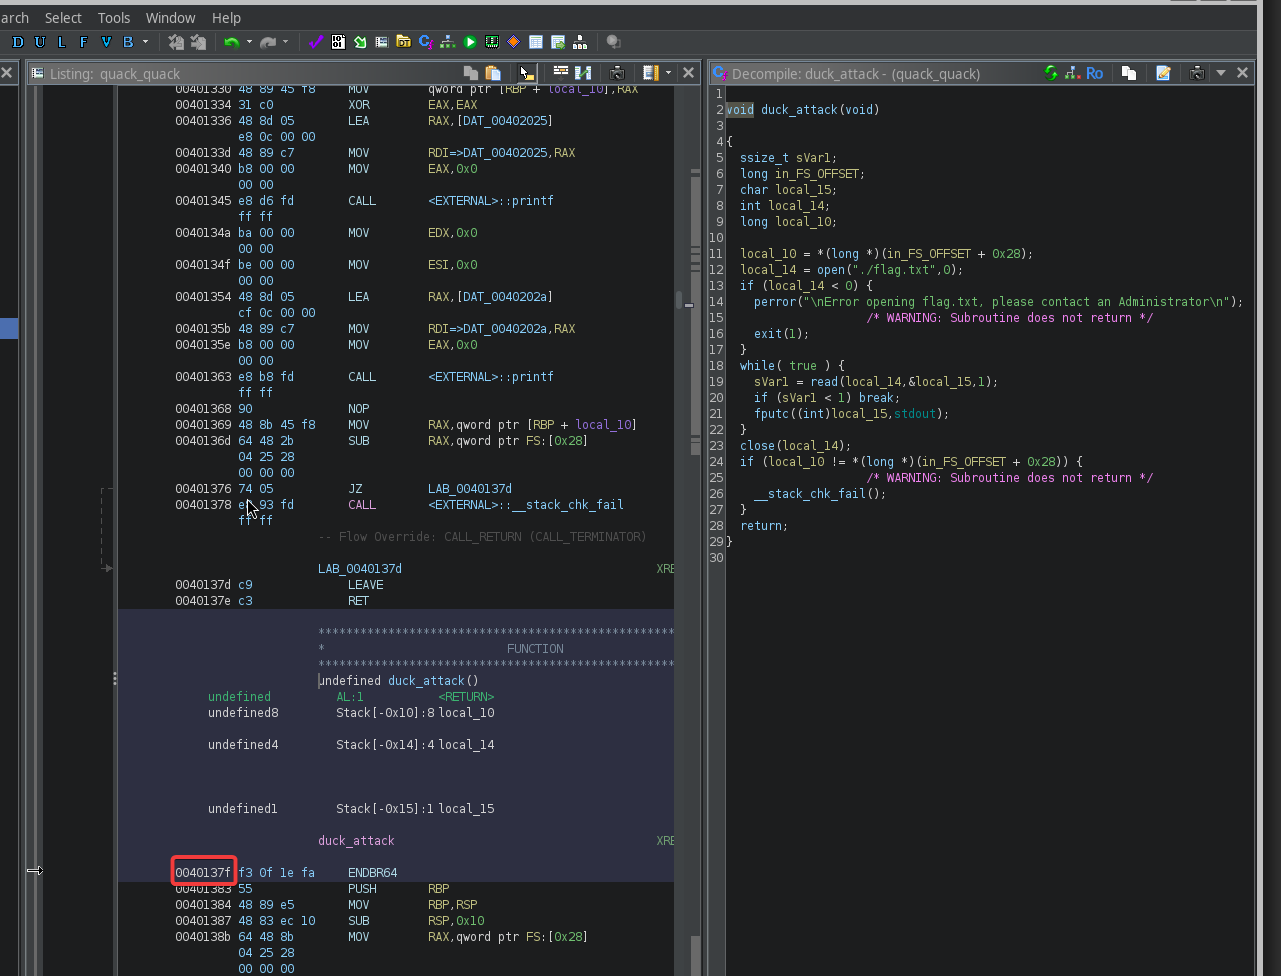The width and height of the screenshot is (1281, 976).
Task: Open the Help menu
Action: 226,17
